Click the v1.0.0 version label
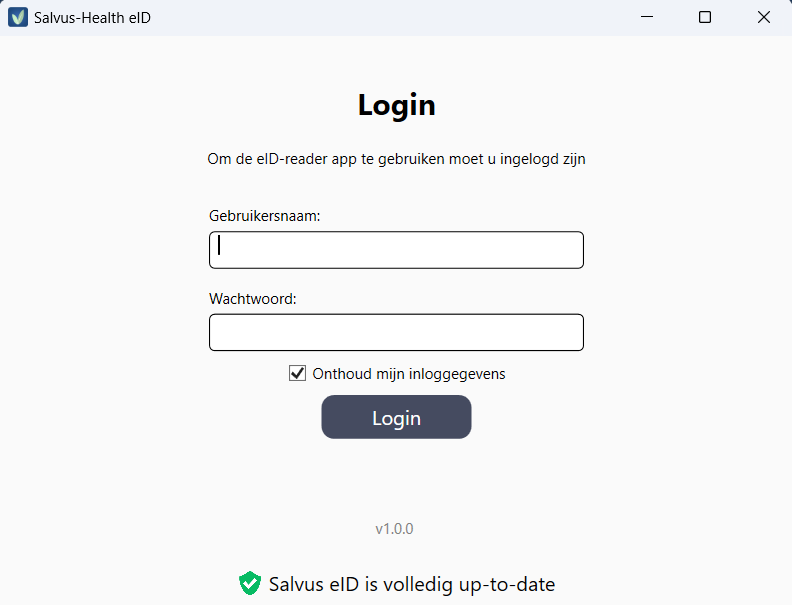Image resolution: width=792 pixels, height=605 pixels. tap(394, 529)
